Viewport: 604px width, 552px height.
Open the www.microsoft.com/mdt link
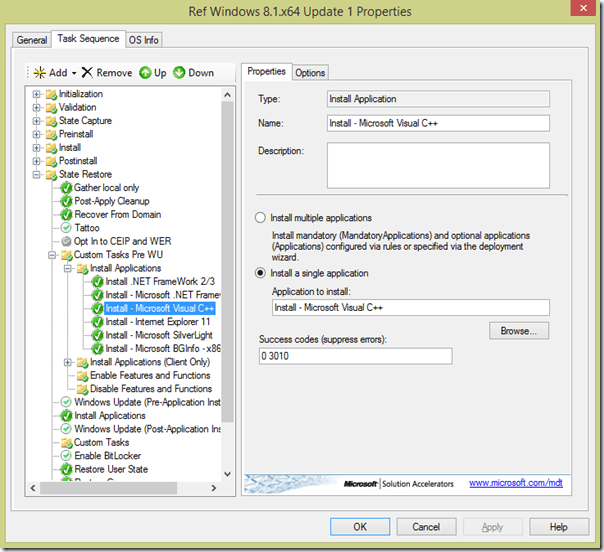tap(516, 484)
